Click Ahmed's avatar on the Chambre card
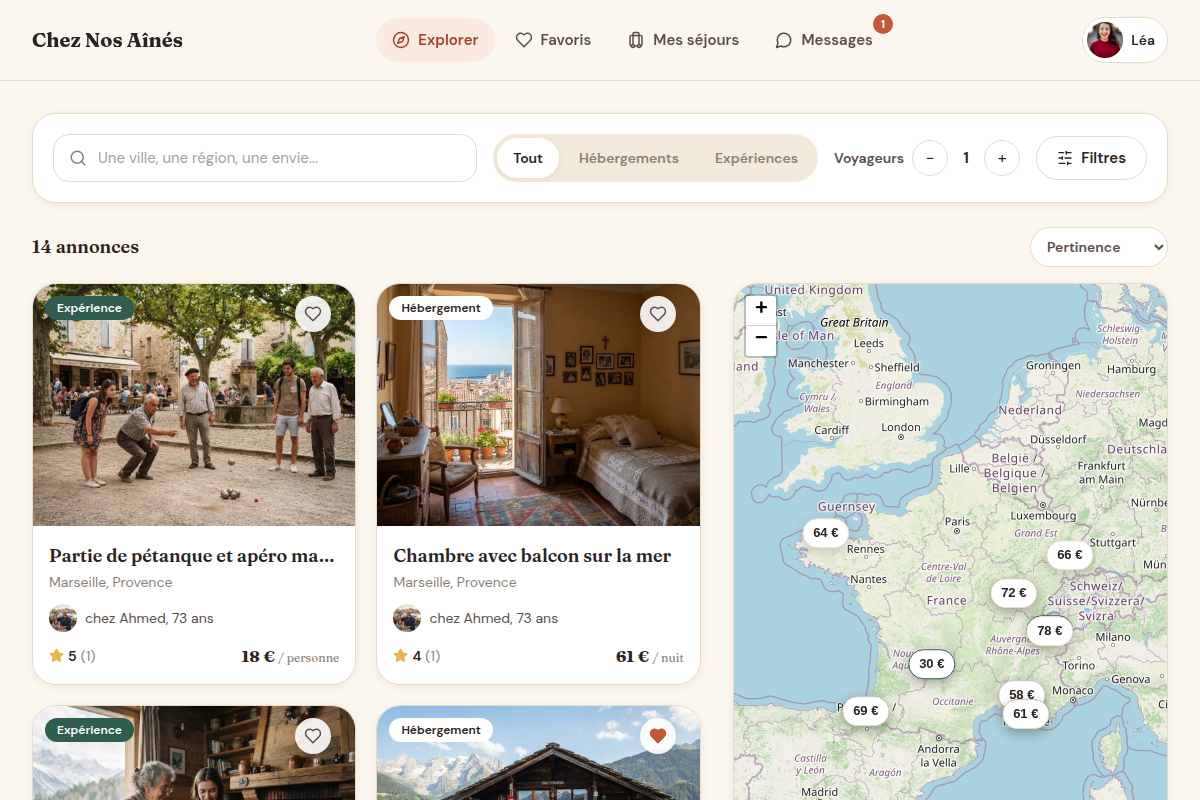Image resolution: width=1200 pixels, height=800 pixels. pos(407,618)
